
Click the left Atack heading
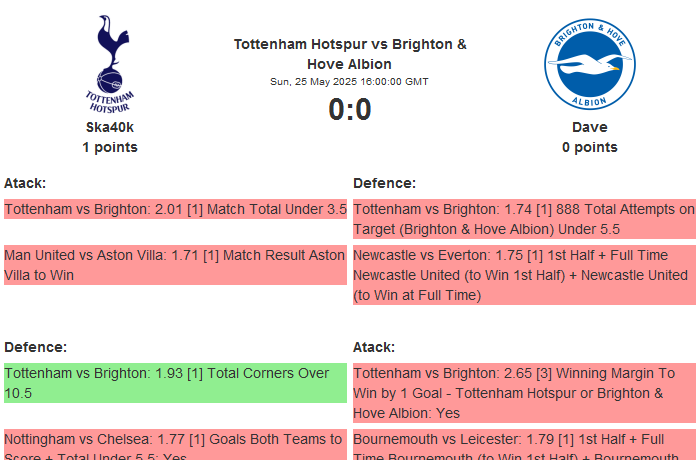click(x=25, y=183)
